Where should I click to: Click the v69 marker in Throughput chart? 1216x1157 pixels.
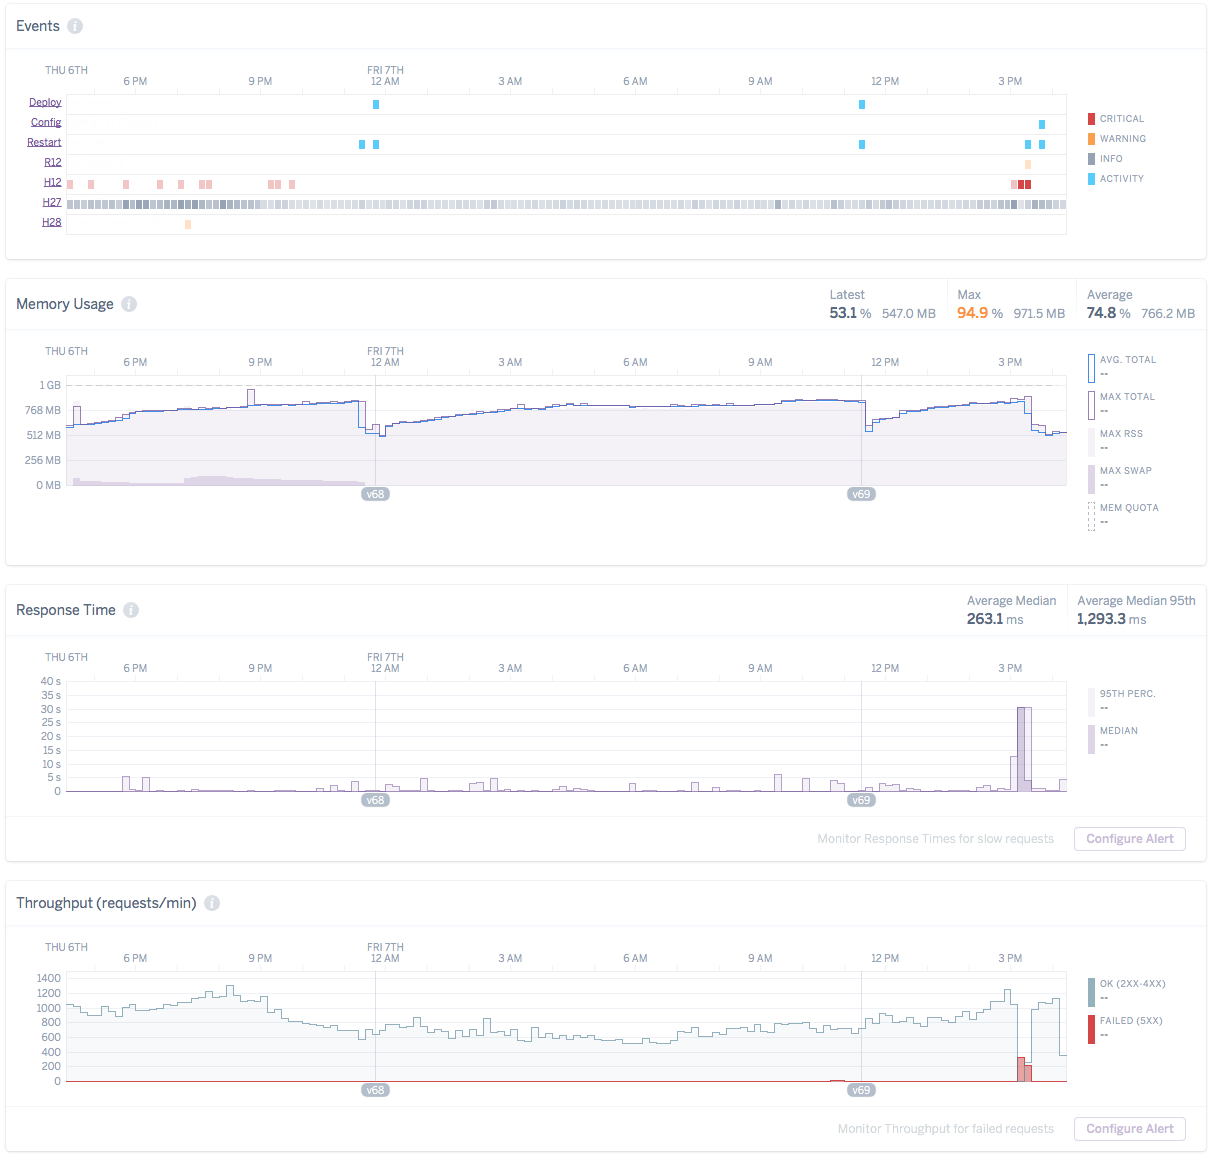[x=861, y=1090]
